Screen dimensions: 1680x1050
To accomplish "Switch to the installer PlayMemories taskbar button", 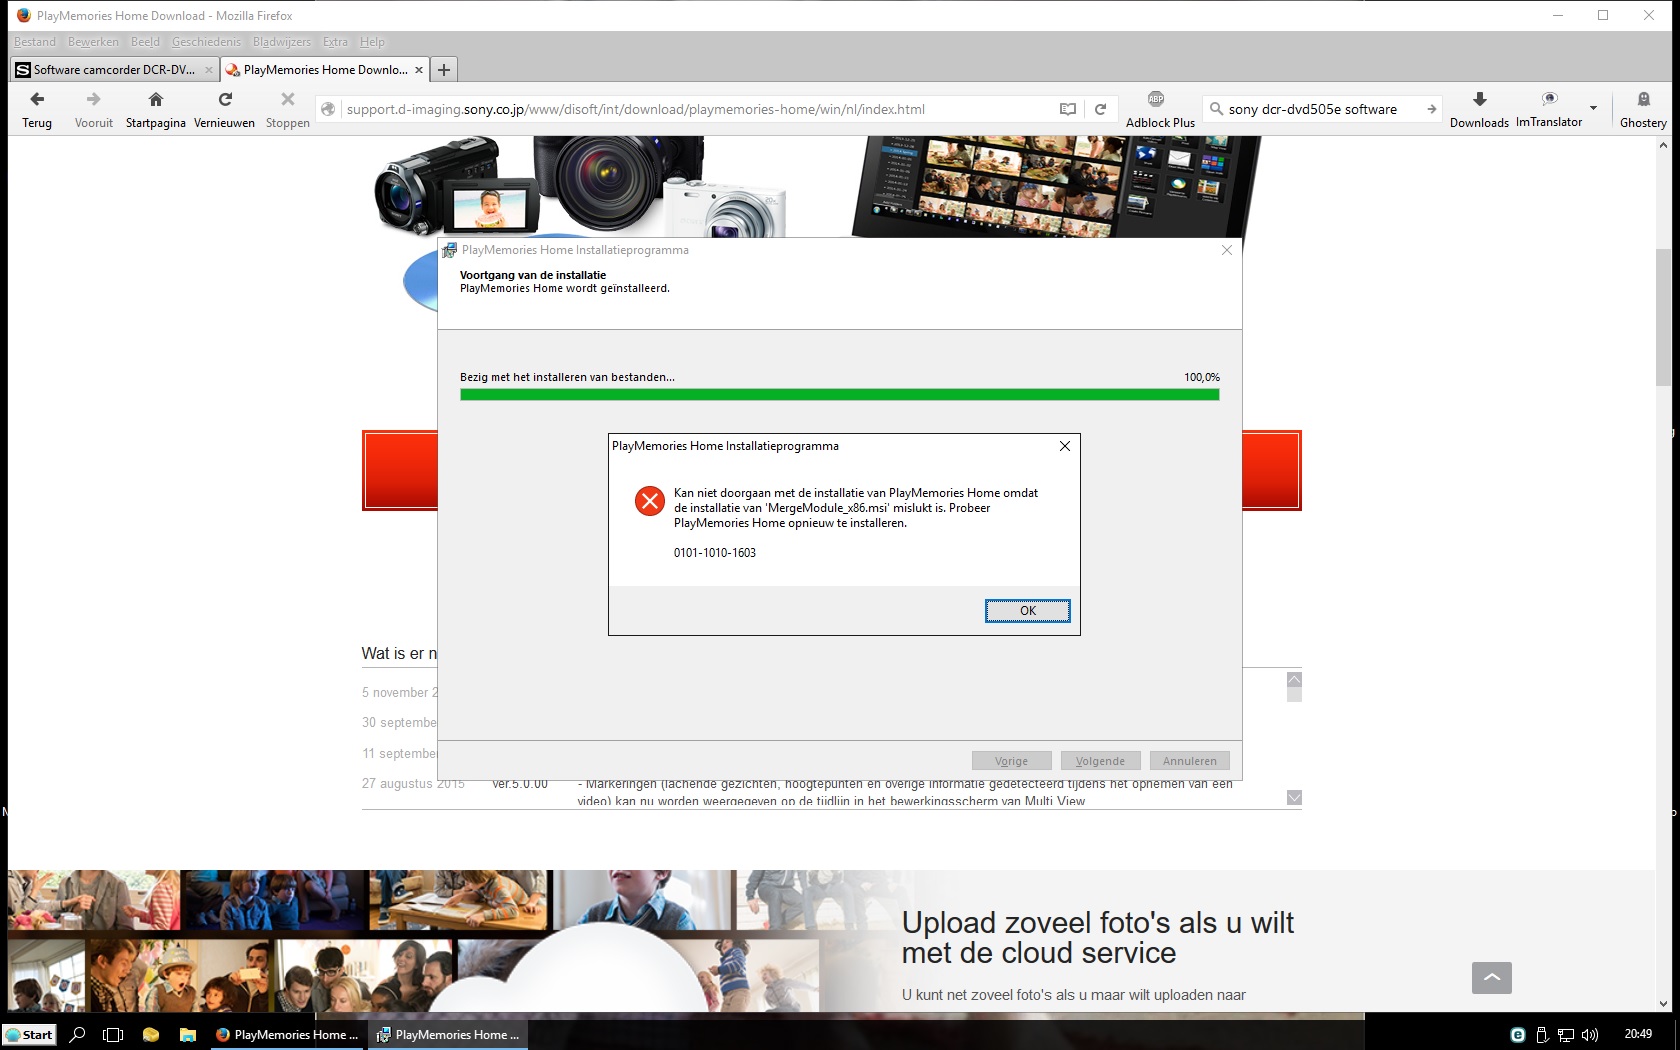I will pos(448,1034).
